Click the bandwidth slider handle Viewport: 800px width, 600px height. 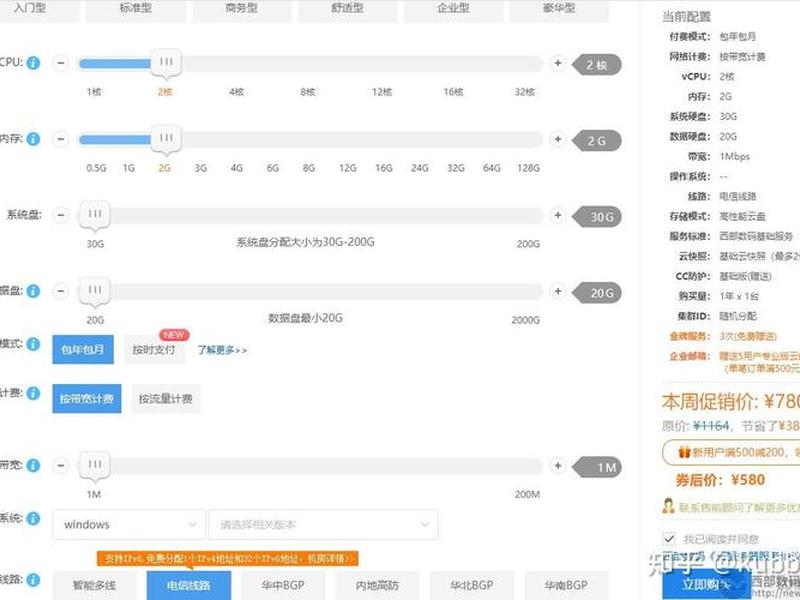pyautogui.click(x=95, y=465)
